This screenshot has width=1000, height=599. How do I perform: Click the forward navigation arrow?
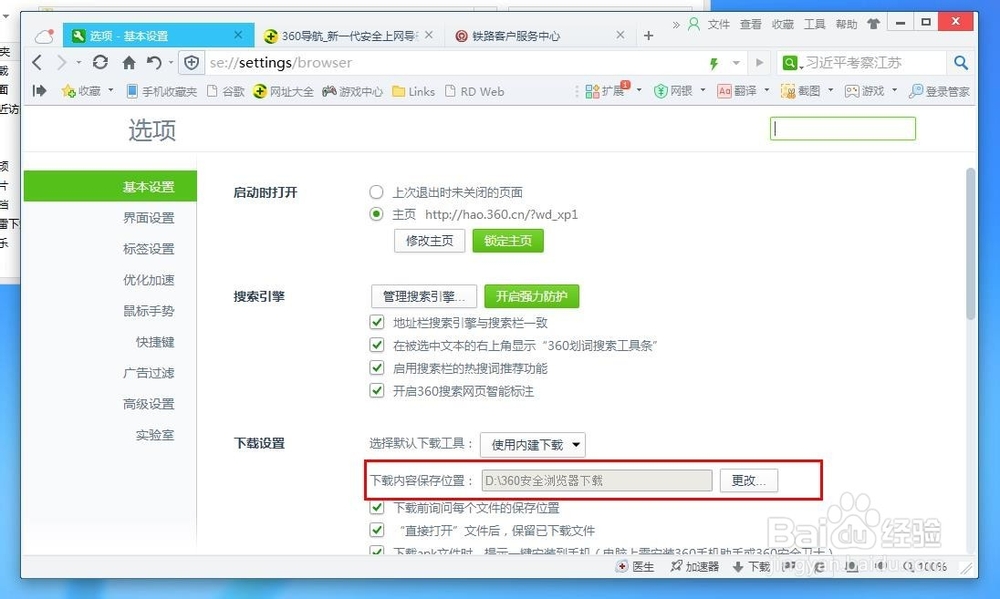point(61,63)
